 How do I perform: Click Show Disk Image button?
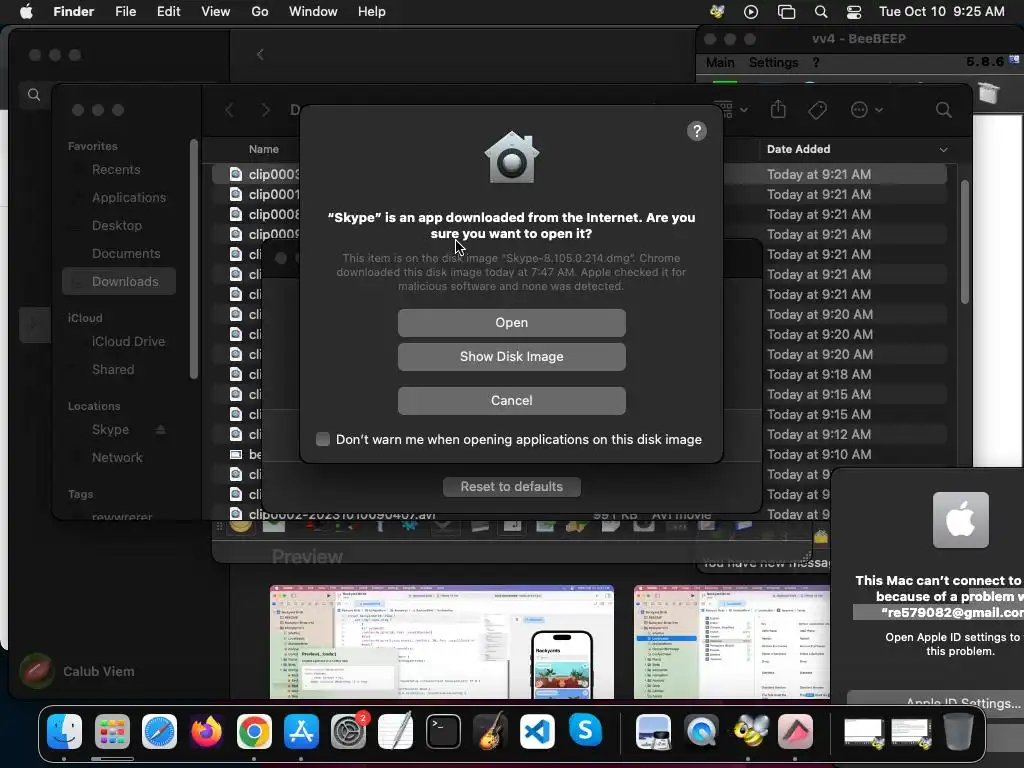coord(511,357)
